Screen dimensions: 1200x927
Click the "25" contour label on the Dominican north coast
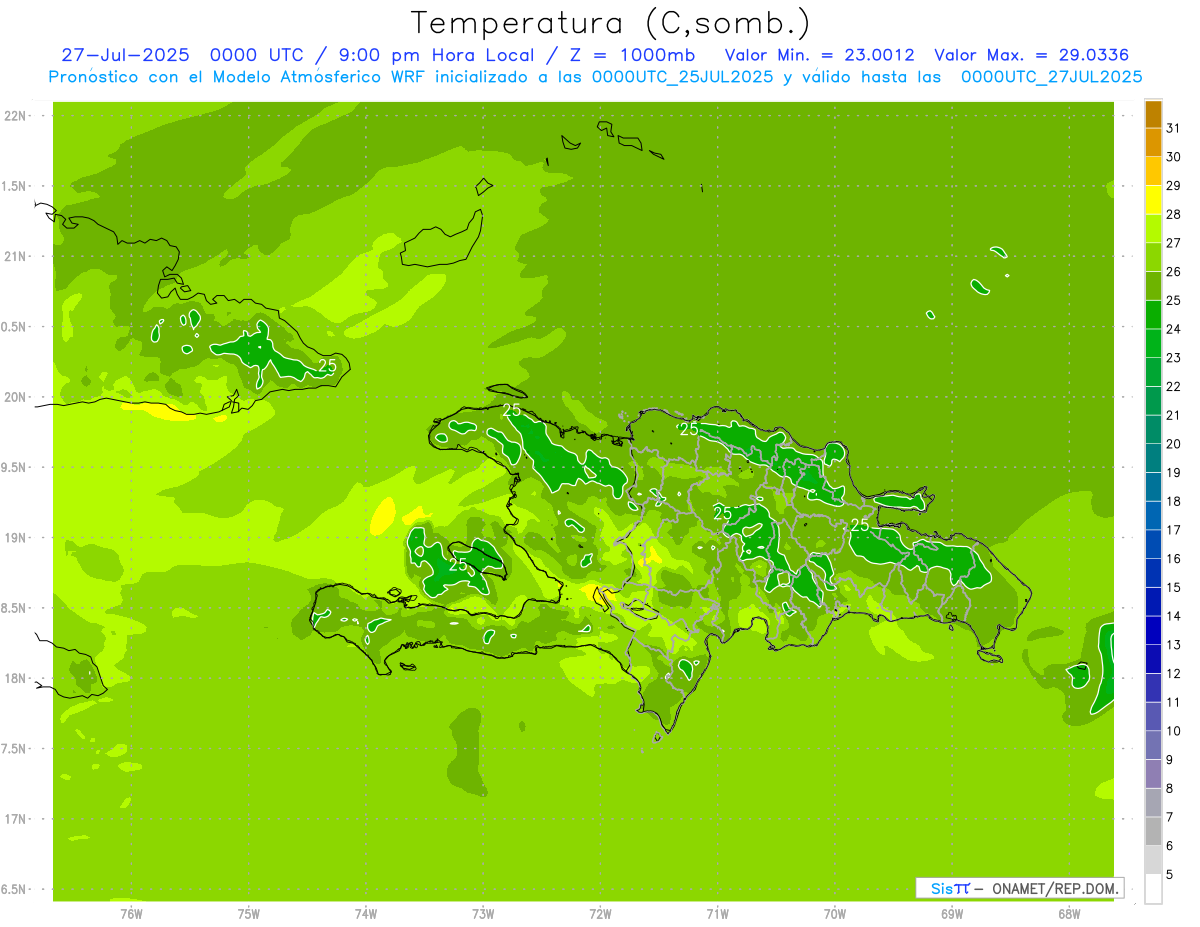tap(688, 428)
